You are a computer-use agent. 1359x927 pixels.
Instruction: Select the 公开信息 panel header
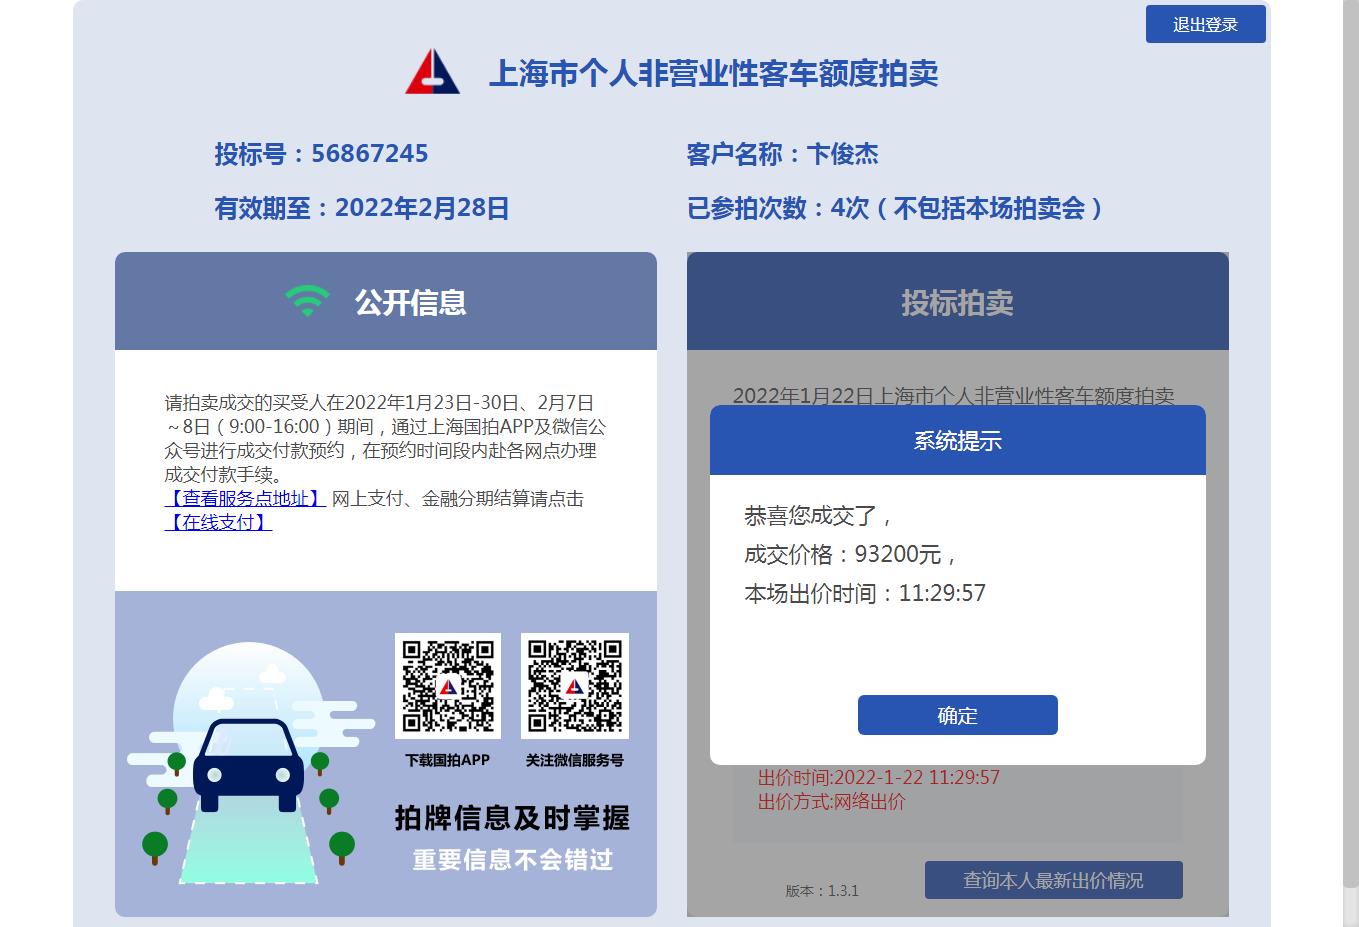[386, 301]
